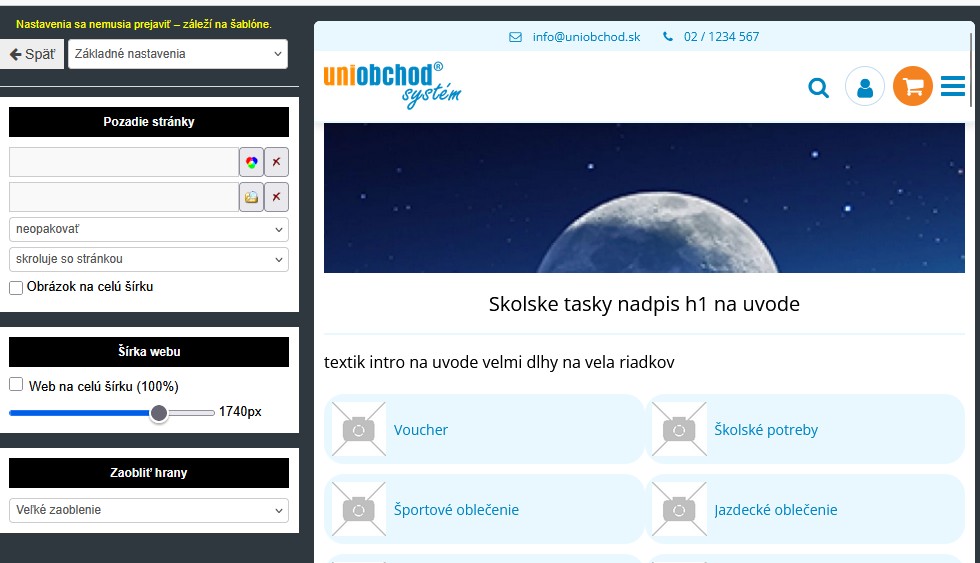Image resolution: width=980 pixels, height=563 pixels.
Task: Browse for a background image file
Action: coord(251,197)
